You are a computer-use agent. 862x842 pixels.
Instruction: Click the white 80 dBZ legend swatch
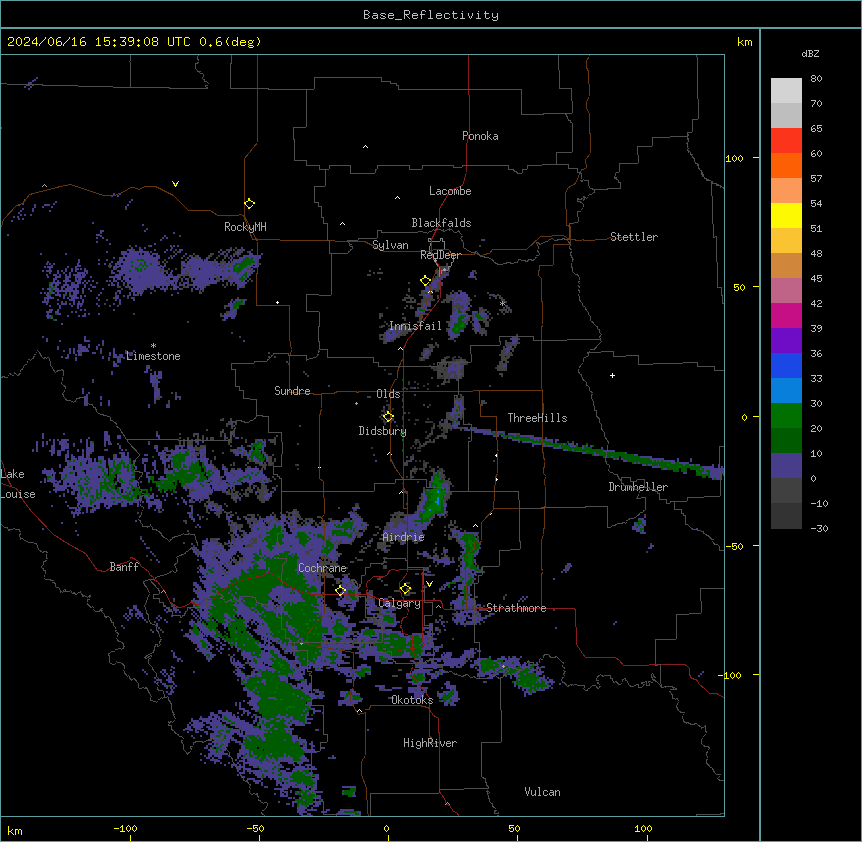(786, 91)
